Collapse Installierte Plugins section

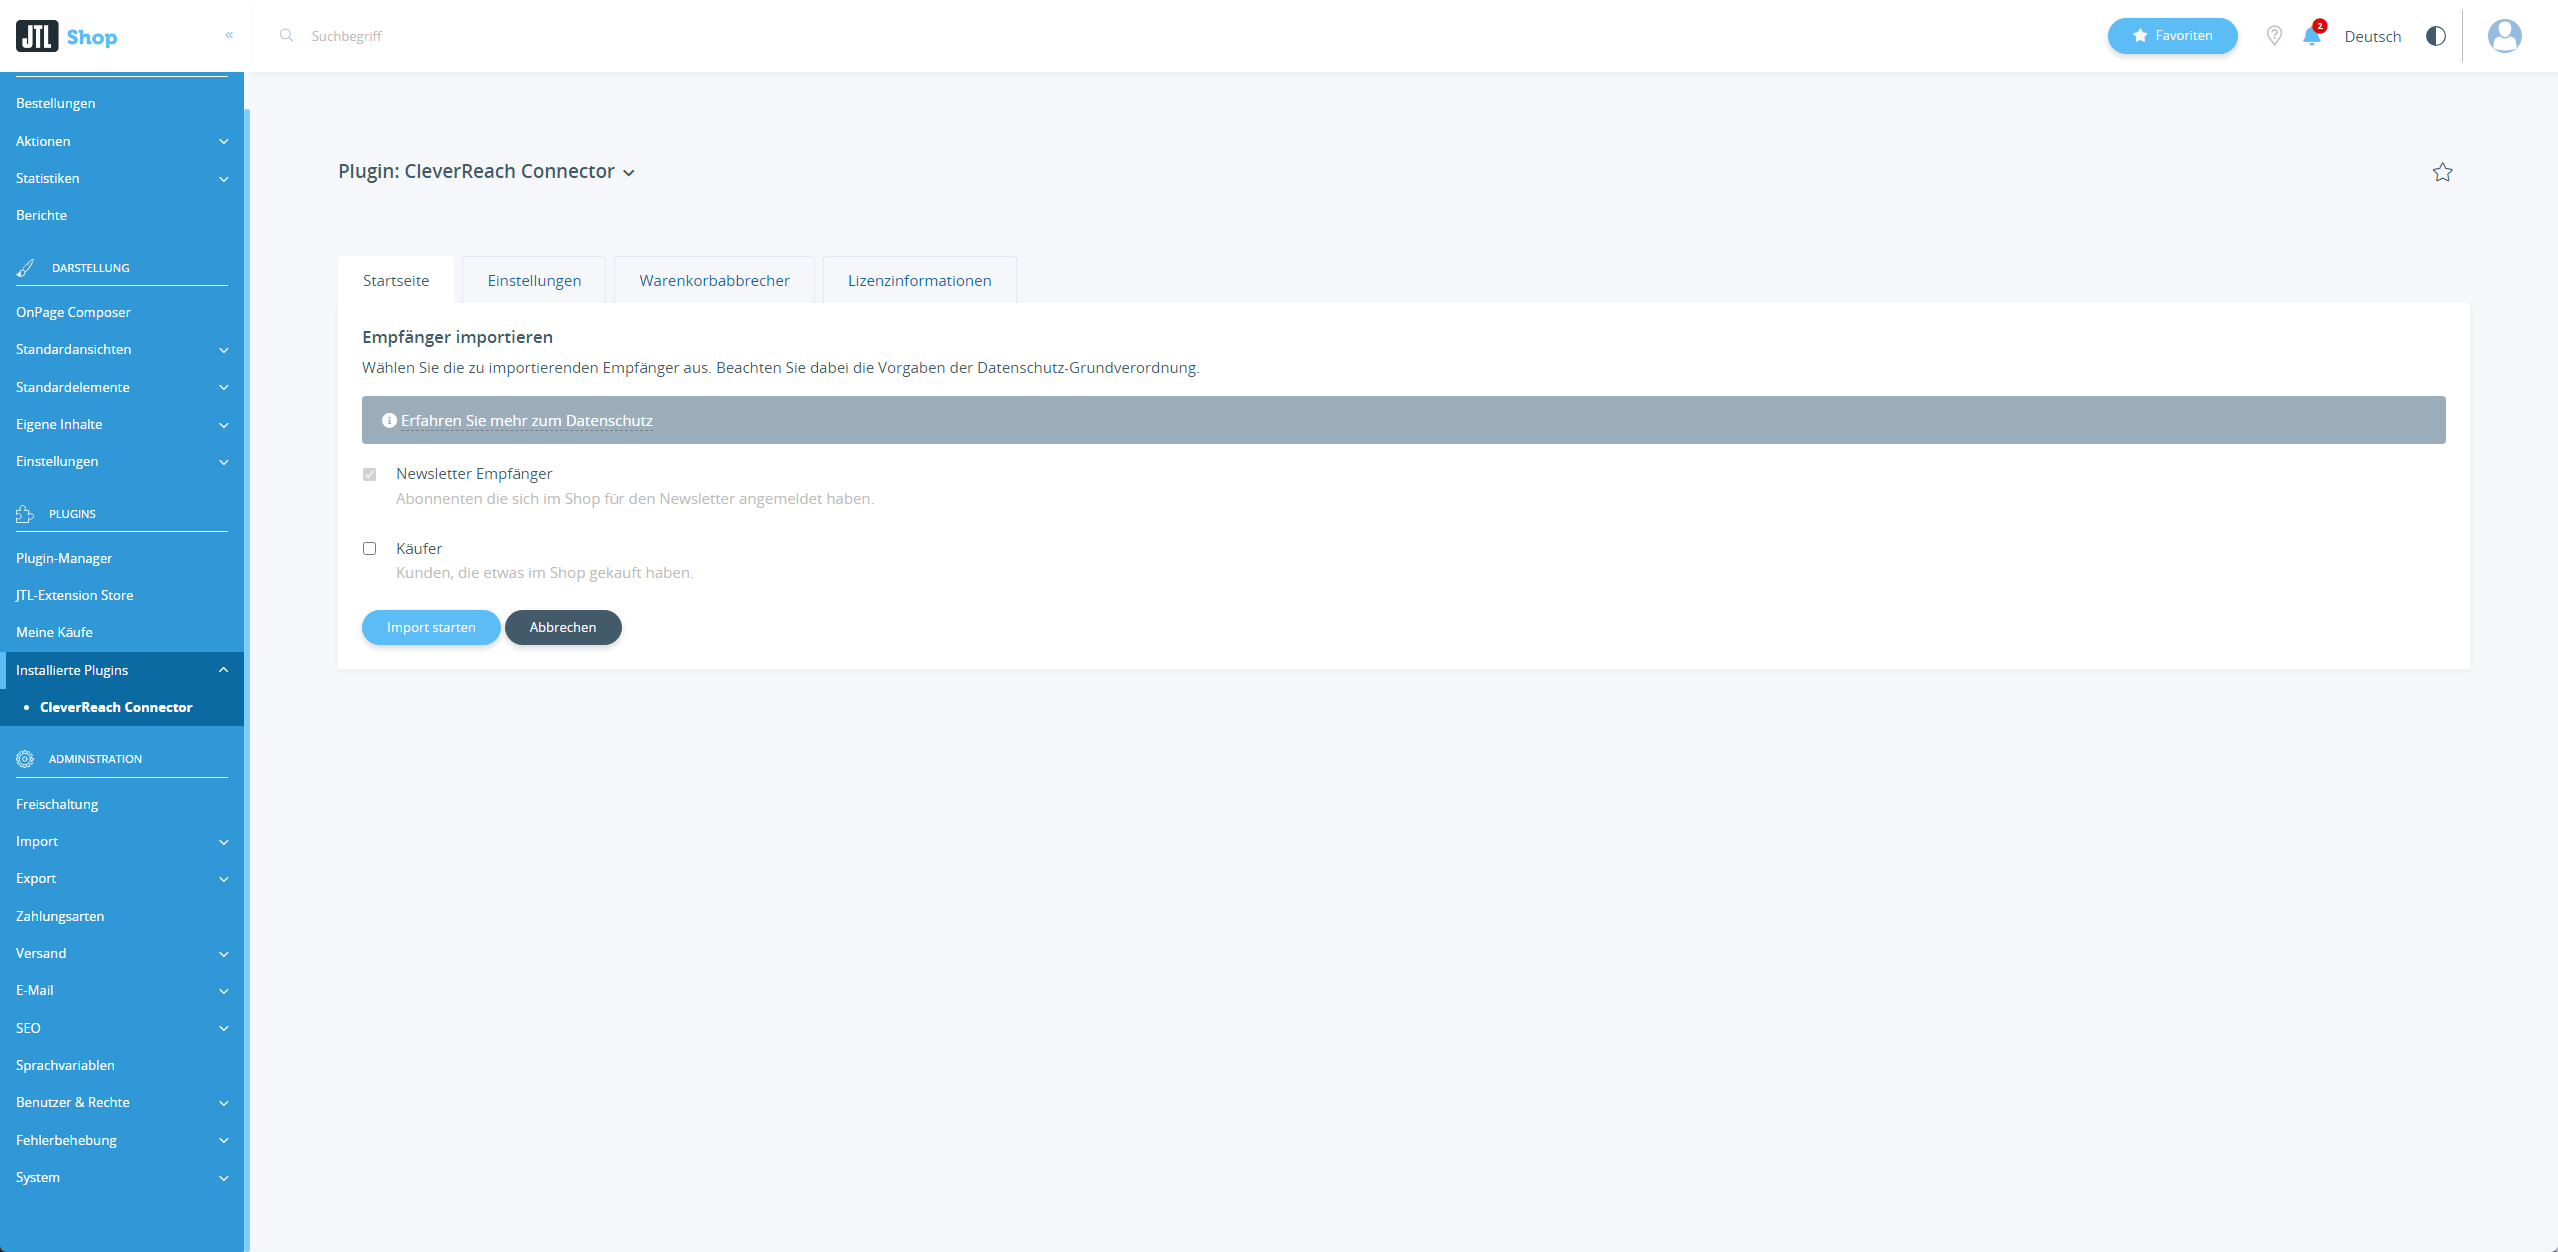[122, 670]
